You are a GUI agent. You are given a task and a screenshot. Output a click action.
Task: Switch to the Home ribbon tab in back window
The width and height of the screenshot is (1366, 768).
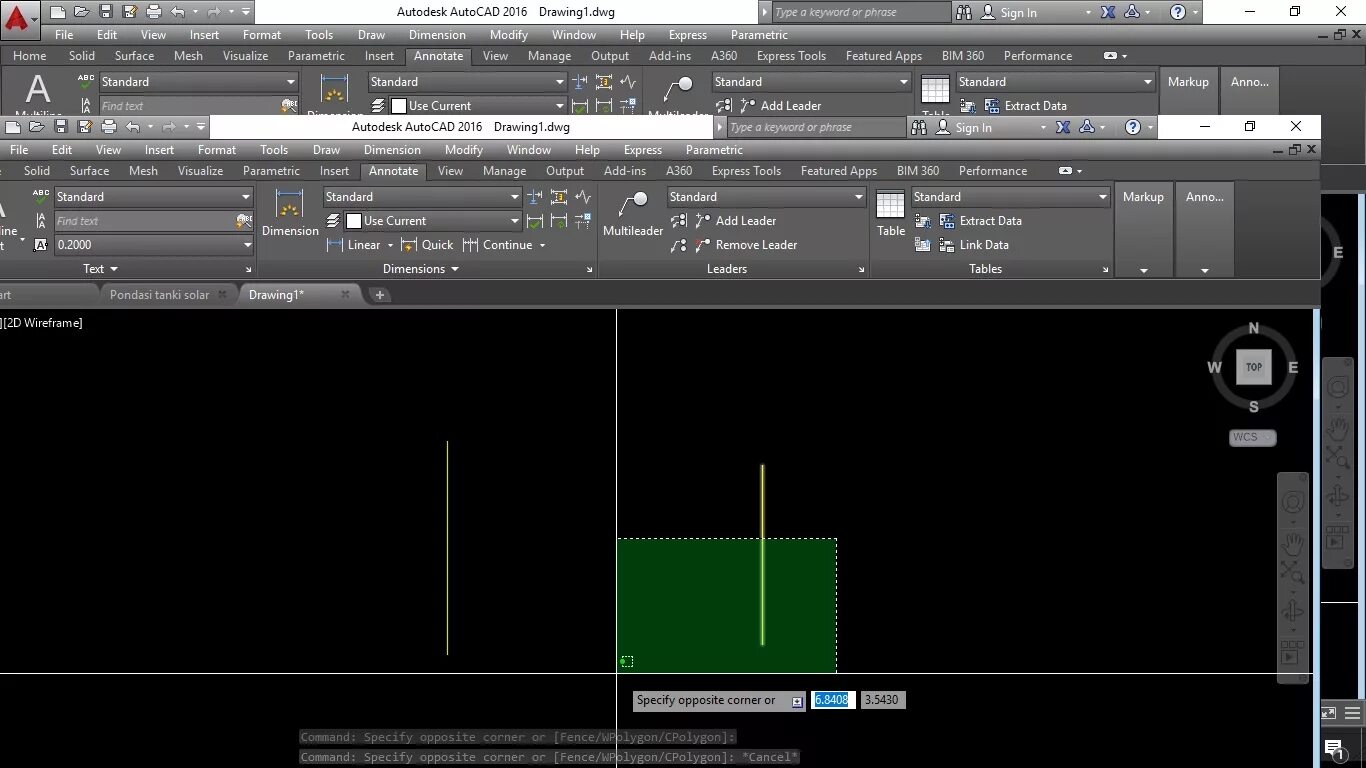[x=29, y=56]
